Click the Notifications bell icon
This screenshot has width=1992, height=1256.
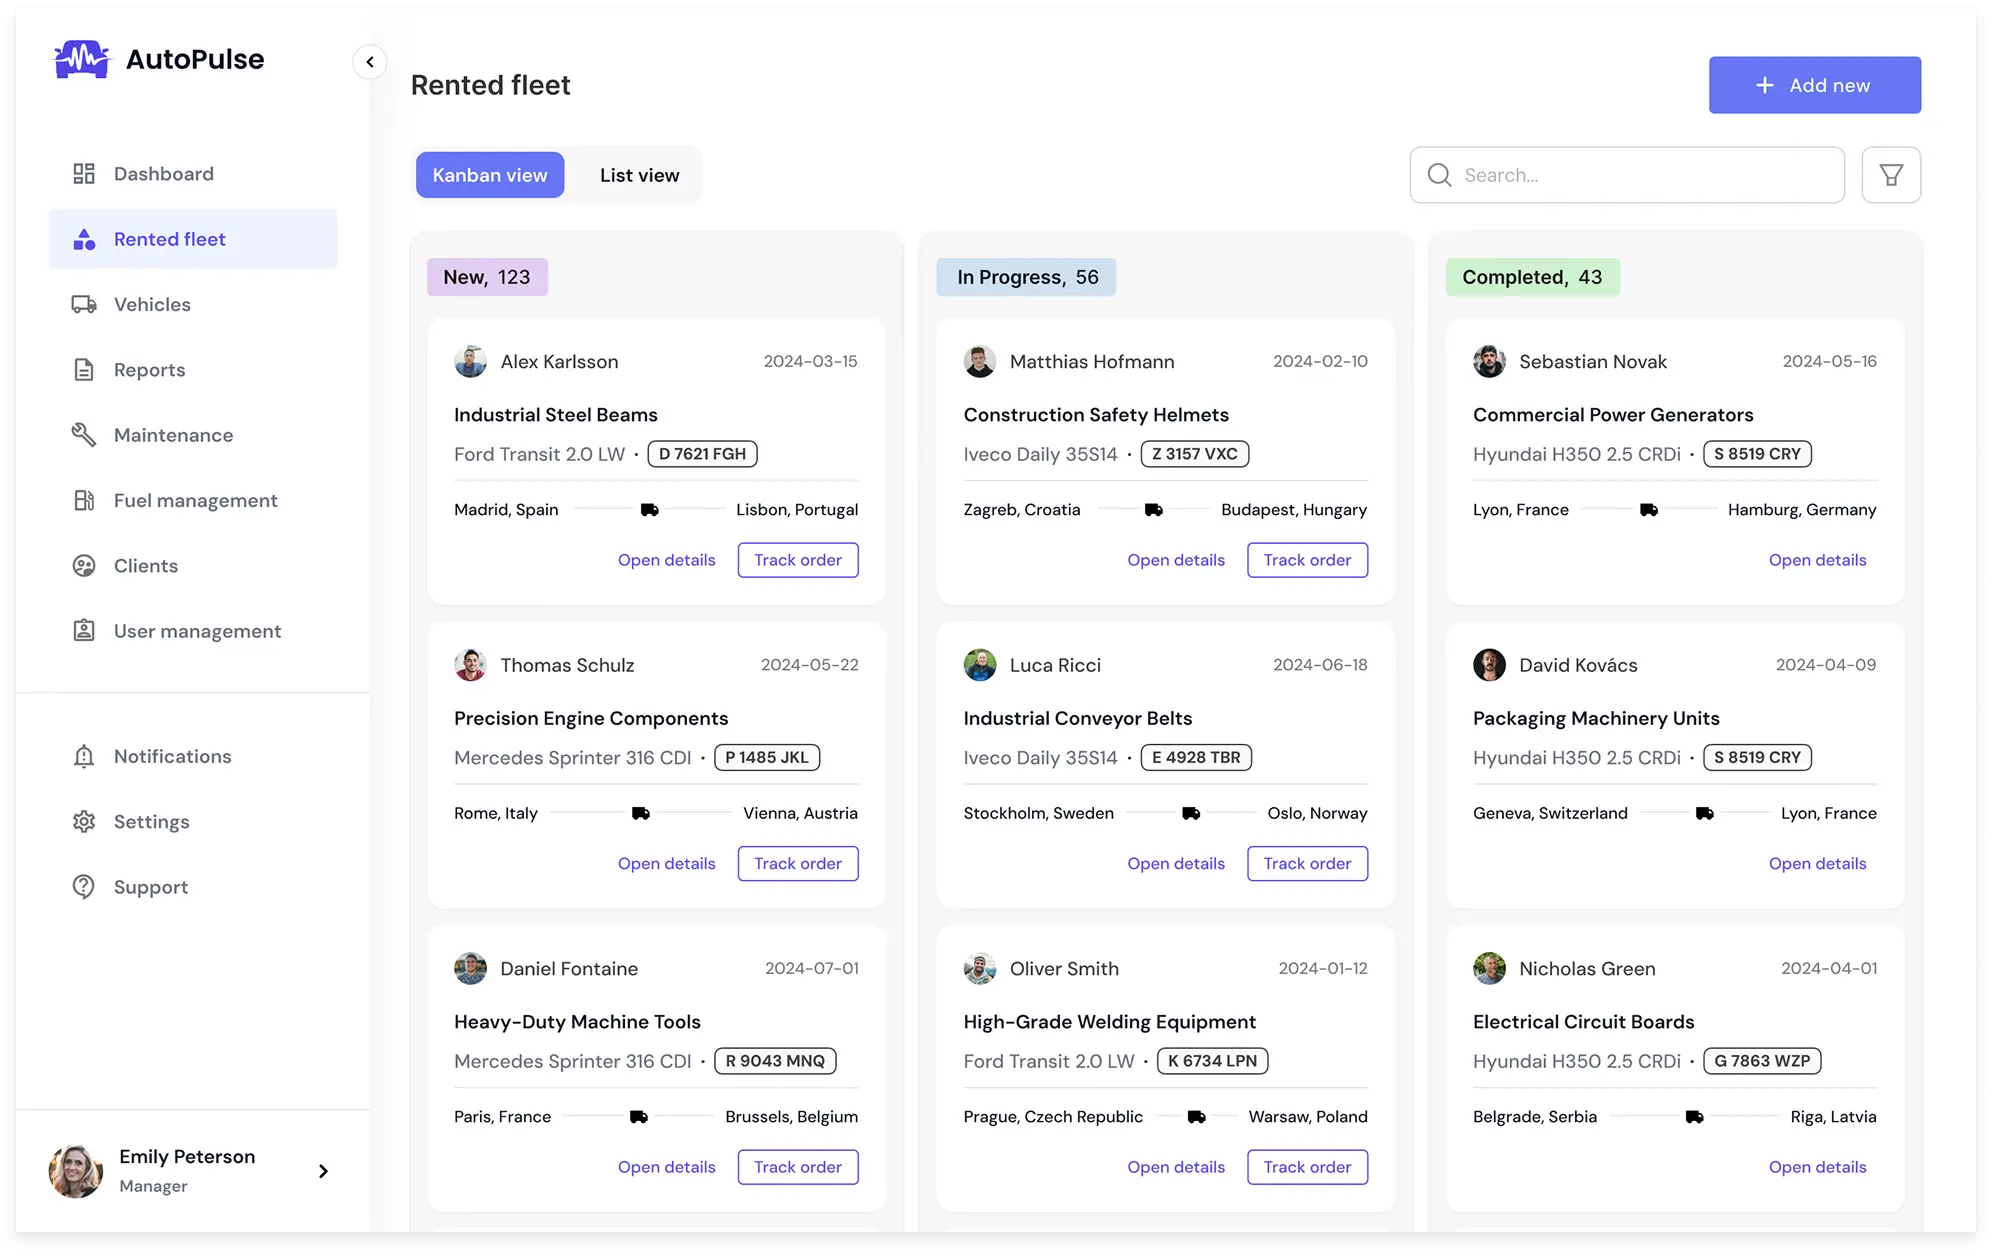point(84,756)
